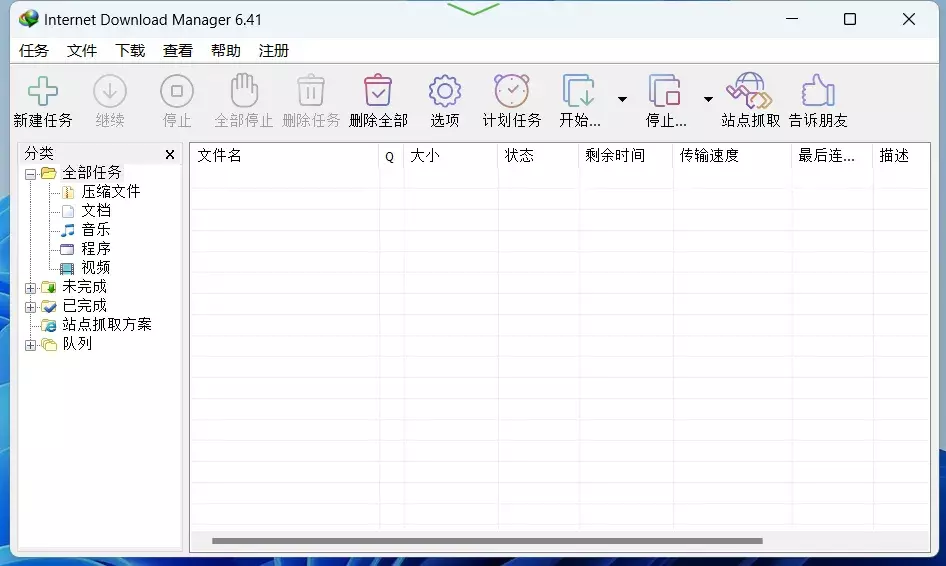Open the 下载 menu
The width and height of the screenshot is (946, 566).
(x=130, y=51)
